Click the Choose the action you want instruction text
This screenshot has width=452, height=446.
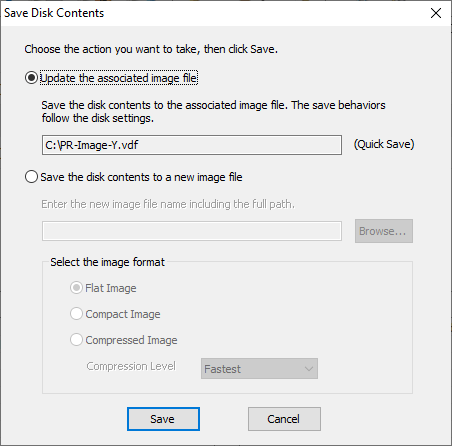[151, 49]
